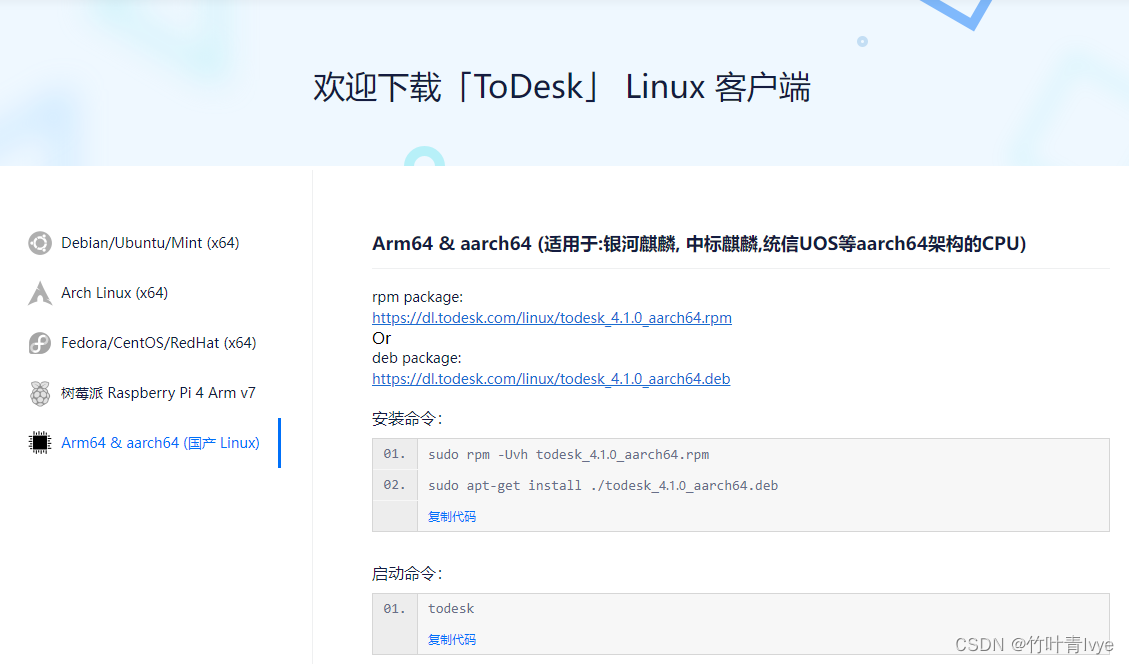1129x664 pixels.
Task: Click the Raspberry Pi berry icon
Action: 40,393
